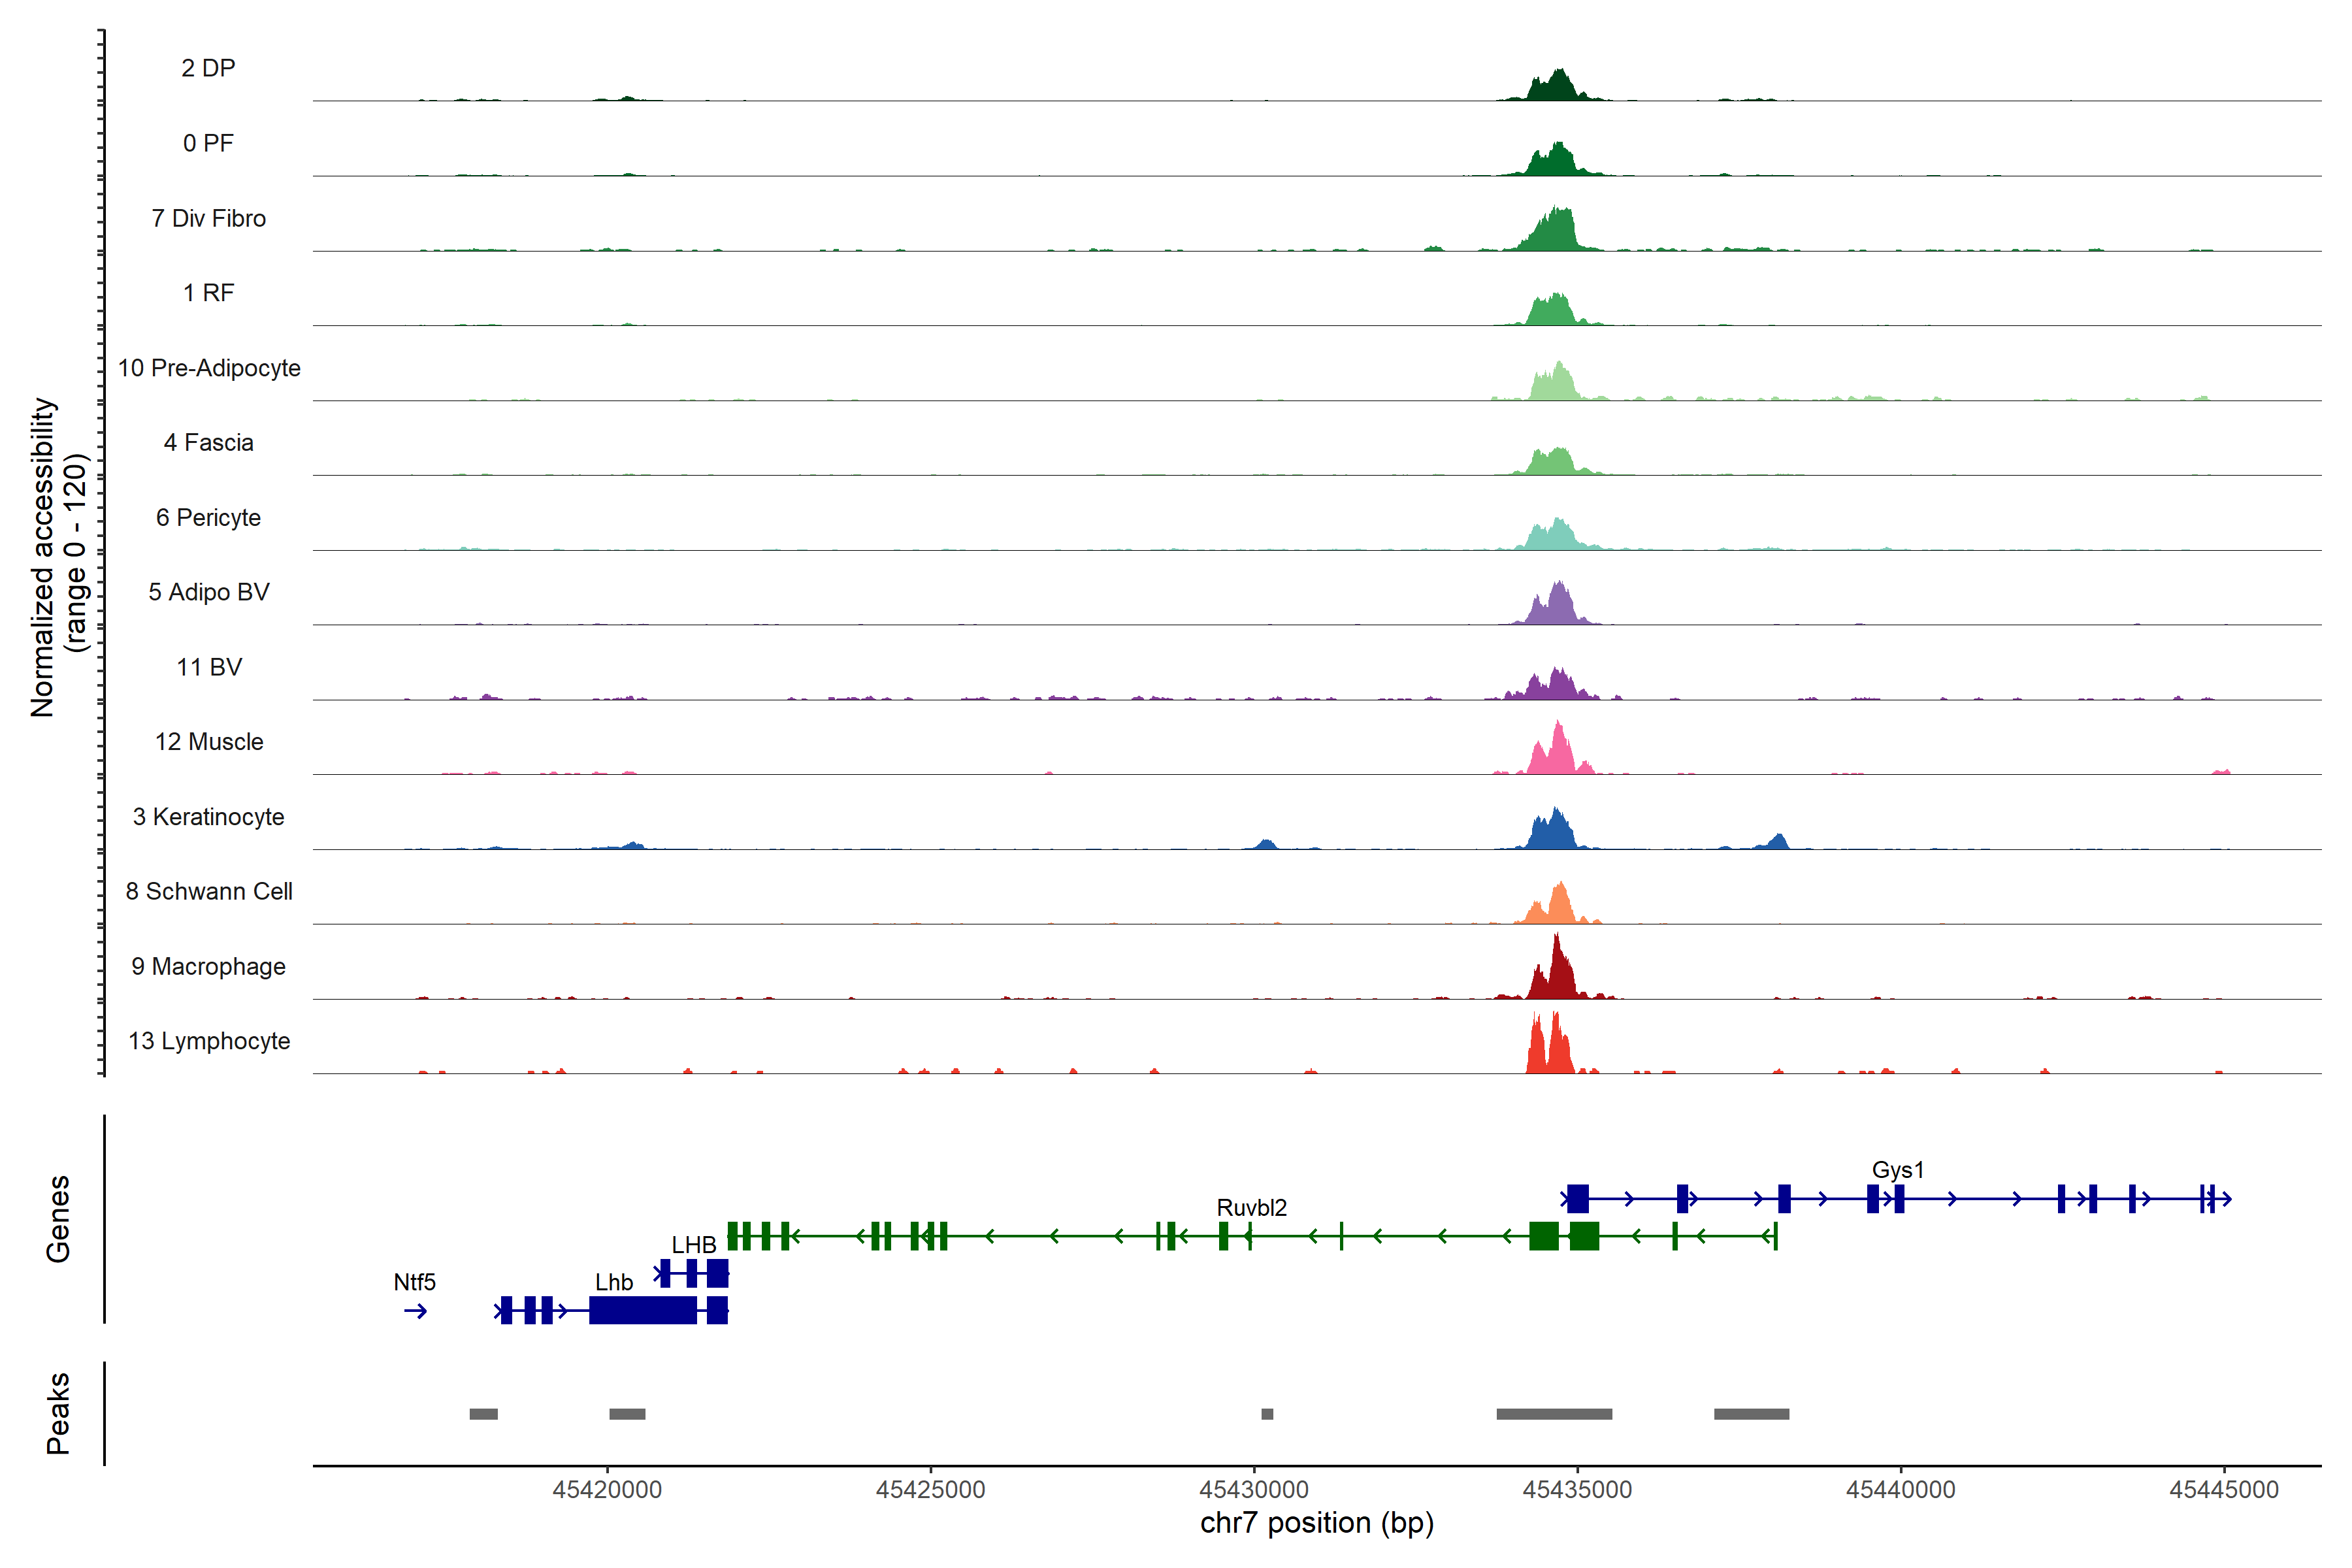Click the chr7 position axis title
The width and height of the screenshot is (2352, 1568).
1316,1523
